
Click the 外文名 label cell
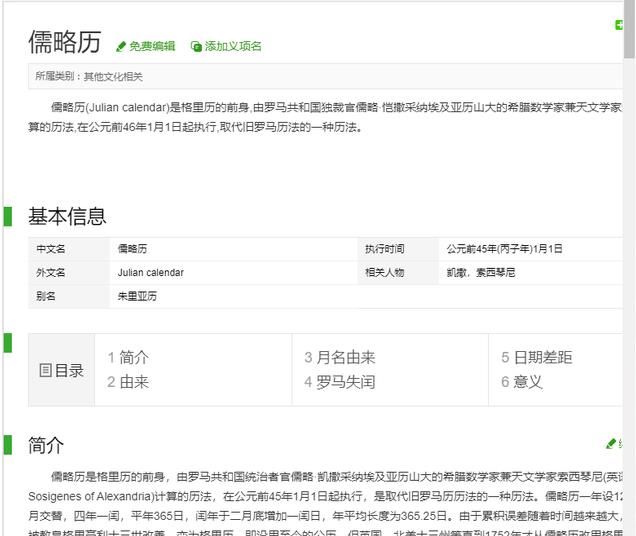coord(69,273)
